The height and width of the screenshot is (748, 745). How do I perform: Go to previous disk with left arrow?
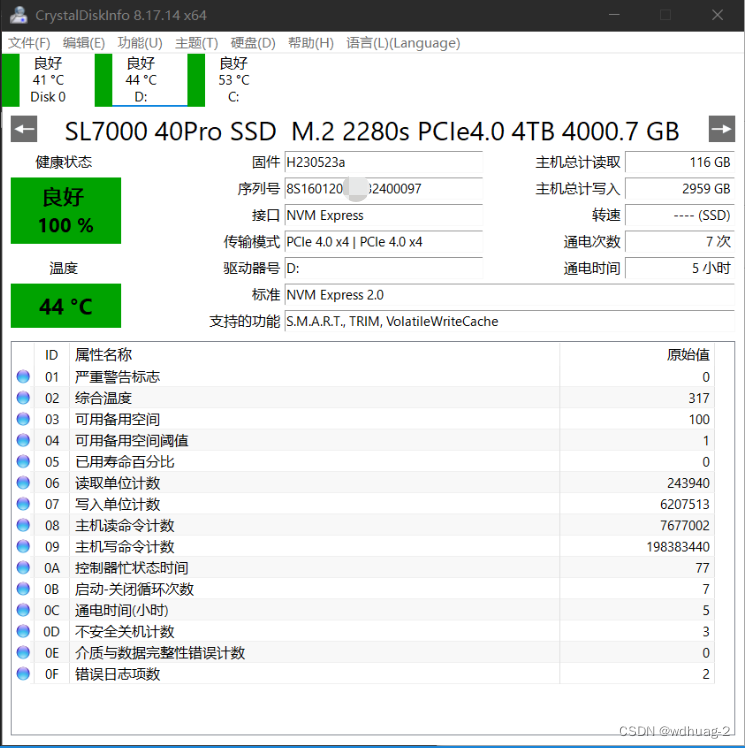tap(24, 129)
